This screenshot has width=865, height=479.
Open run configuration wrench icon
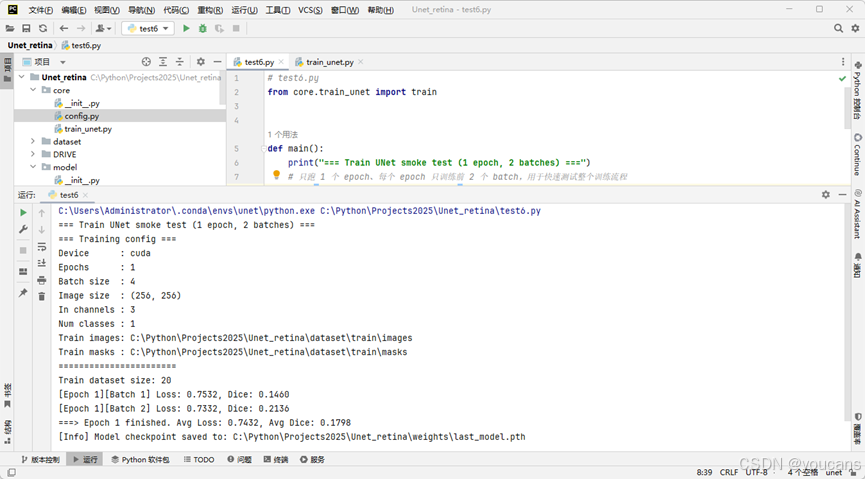(23, 229)
